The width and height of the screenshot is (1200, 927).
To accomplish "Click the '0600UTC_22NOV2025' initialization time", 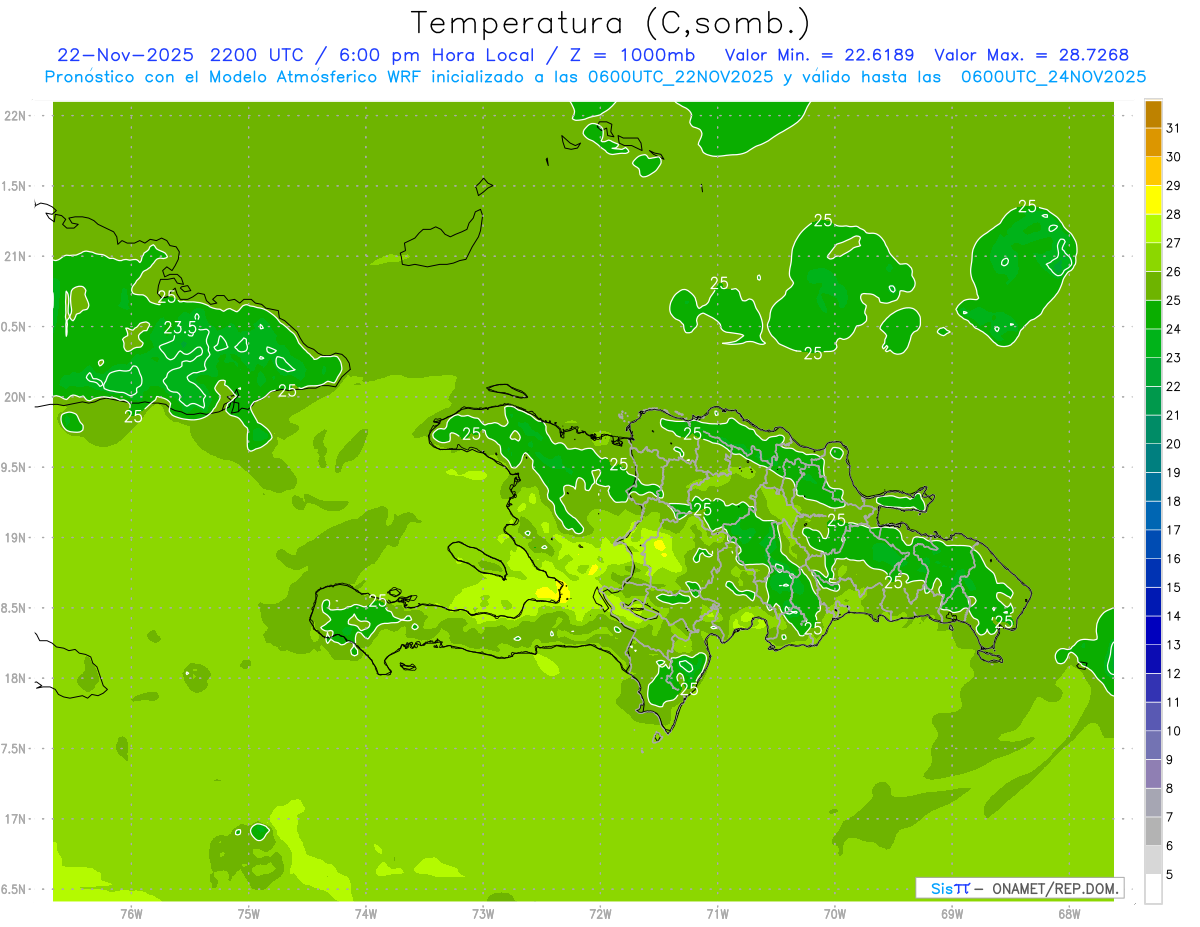I will point(681,76).
